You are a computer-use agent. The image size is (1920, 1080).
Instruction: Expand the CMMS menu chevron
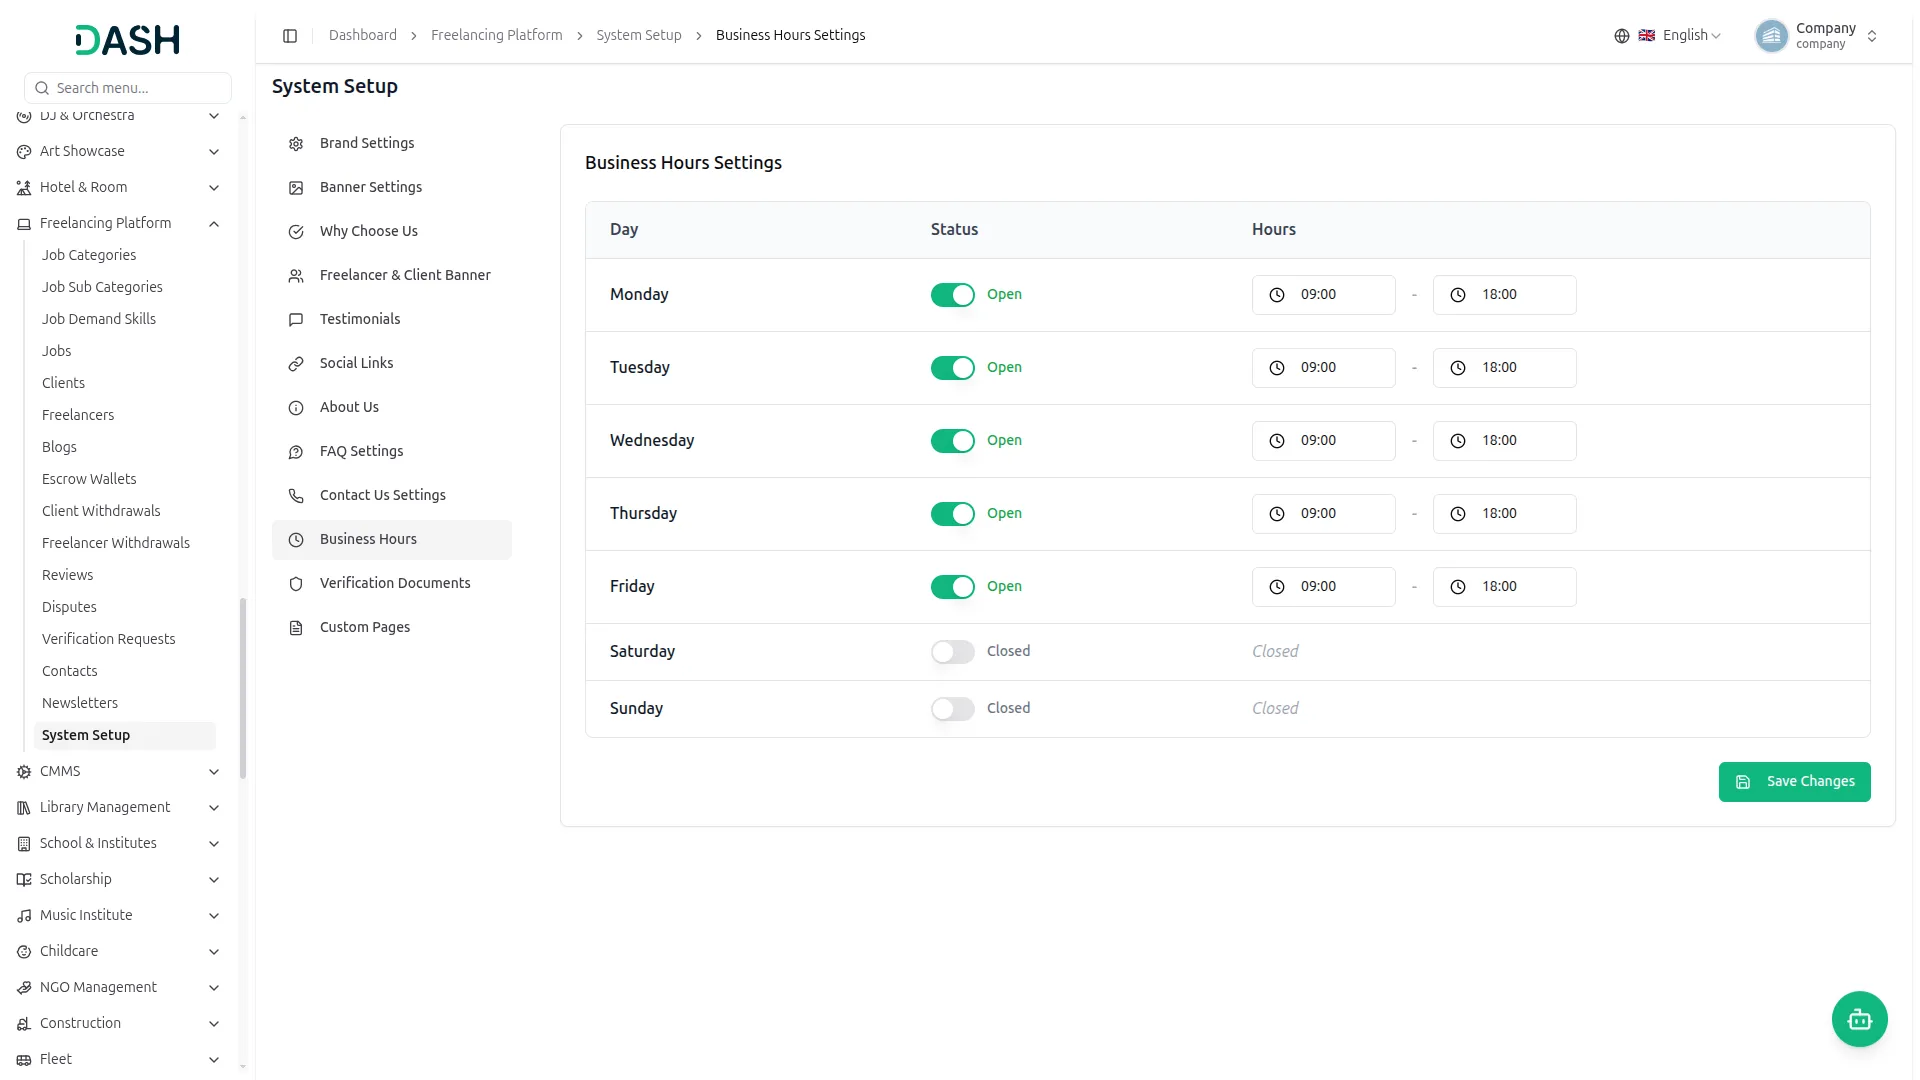214,772
